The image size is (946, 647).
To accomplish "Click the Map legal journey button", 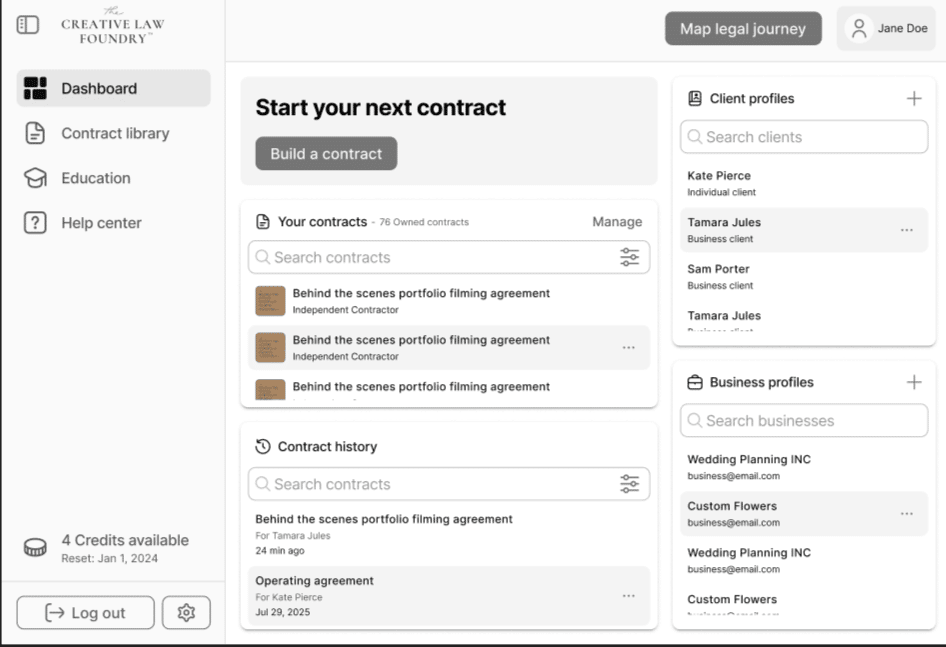I will (x=742, y=29).
